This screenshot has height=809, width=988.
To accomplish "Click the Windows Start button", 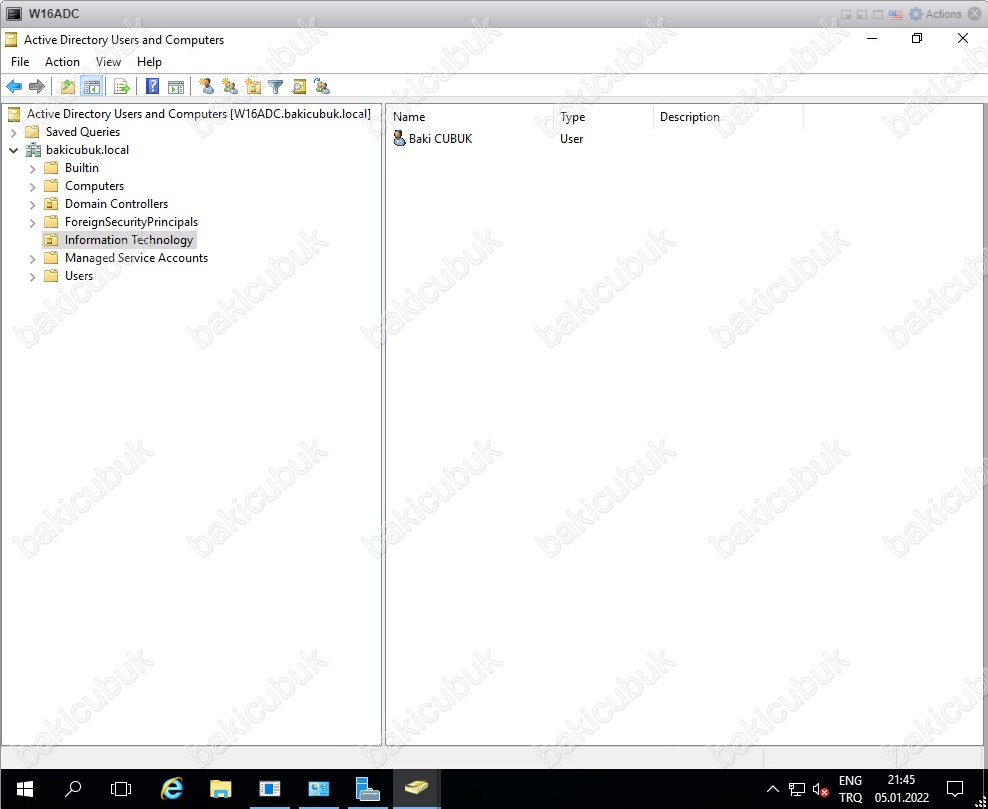I will (x=25, y=788).
